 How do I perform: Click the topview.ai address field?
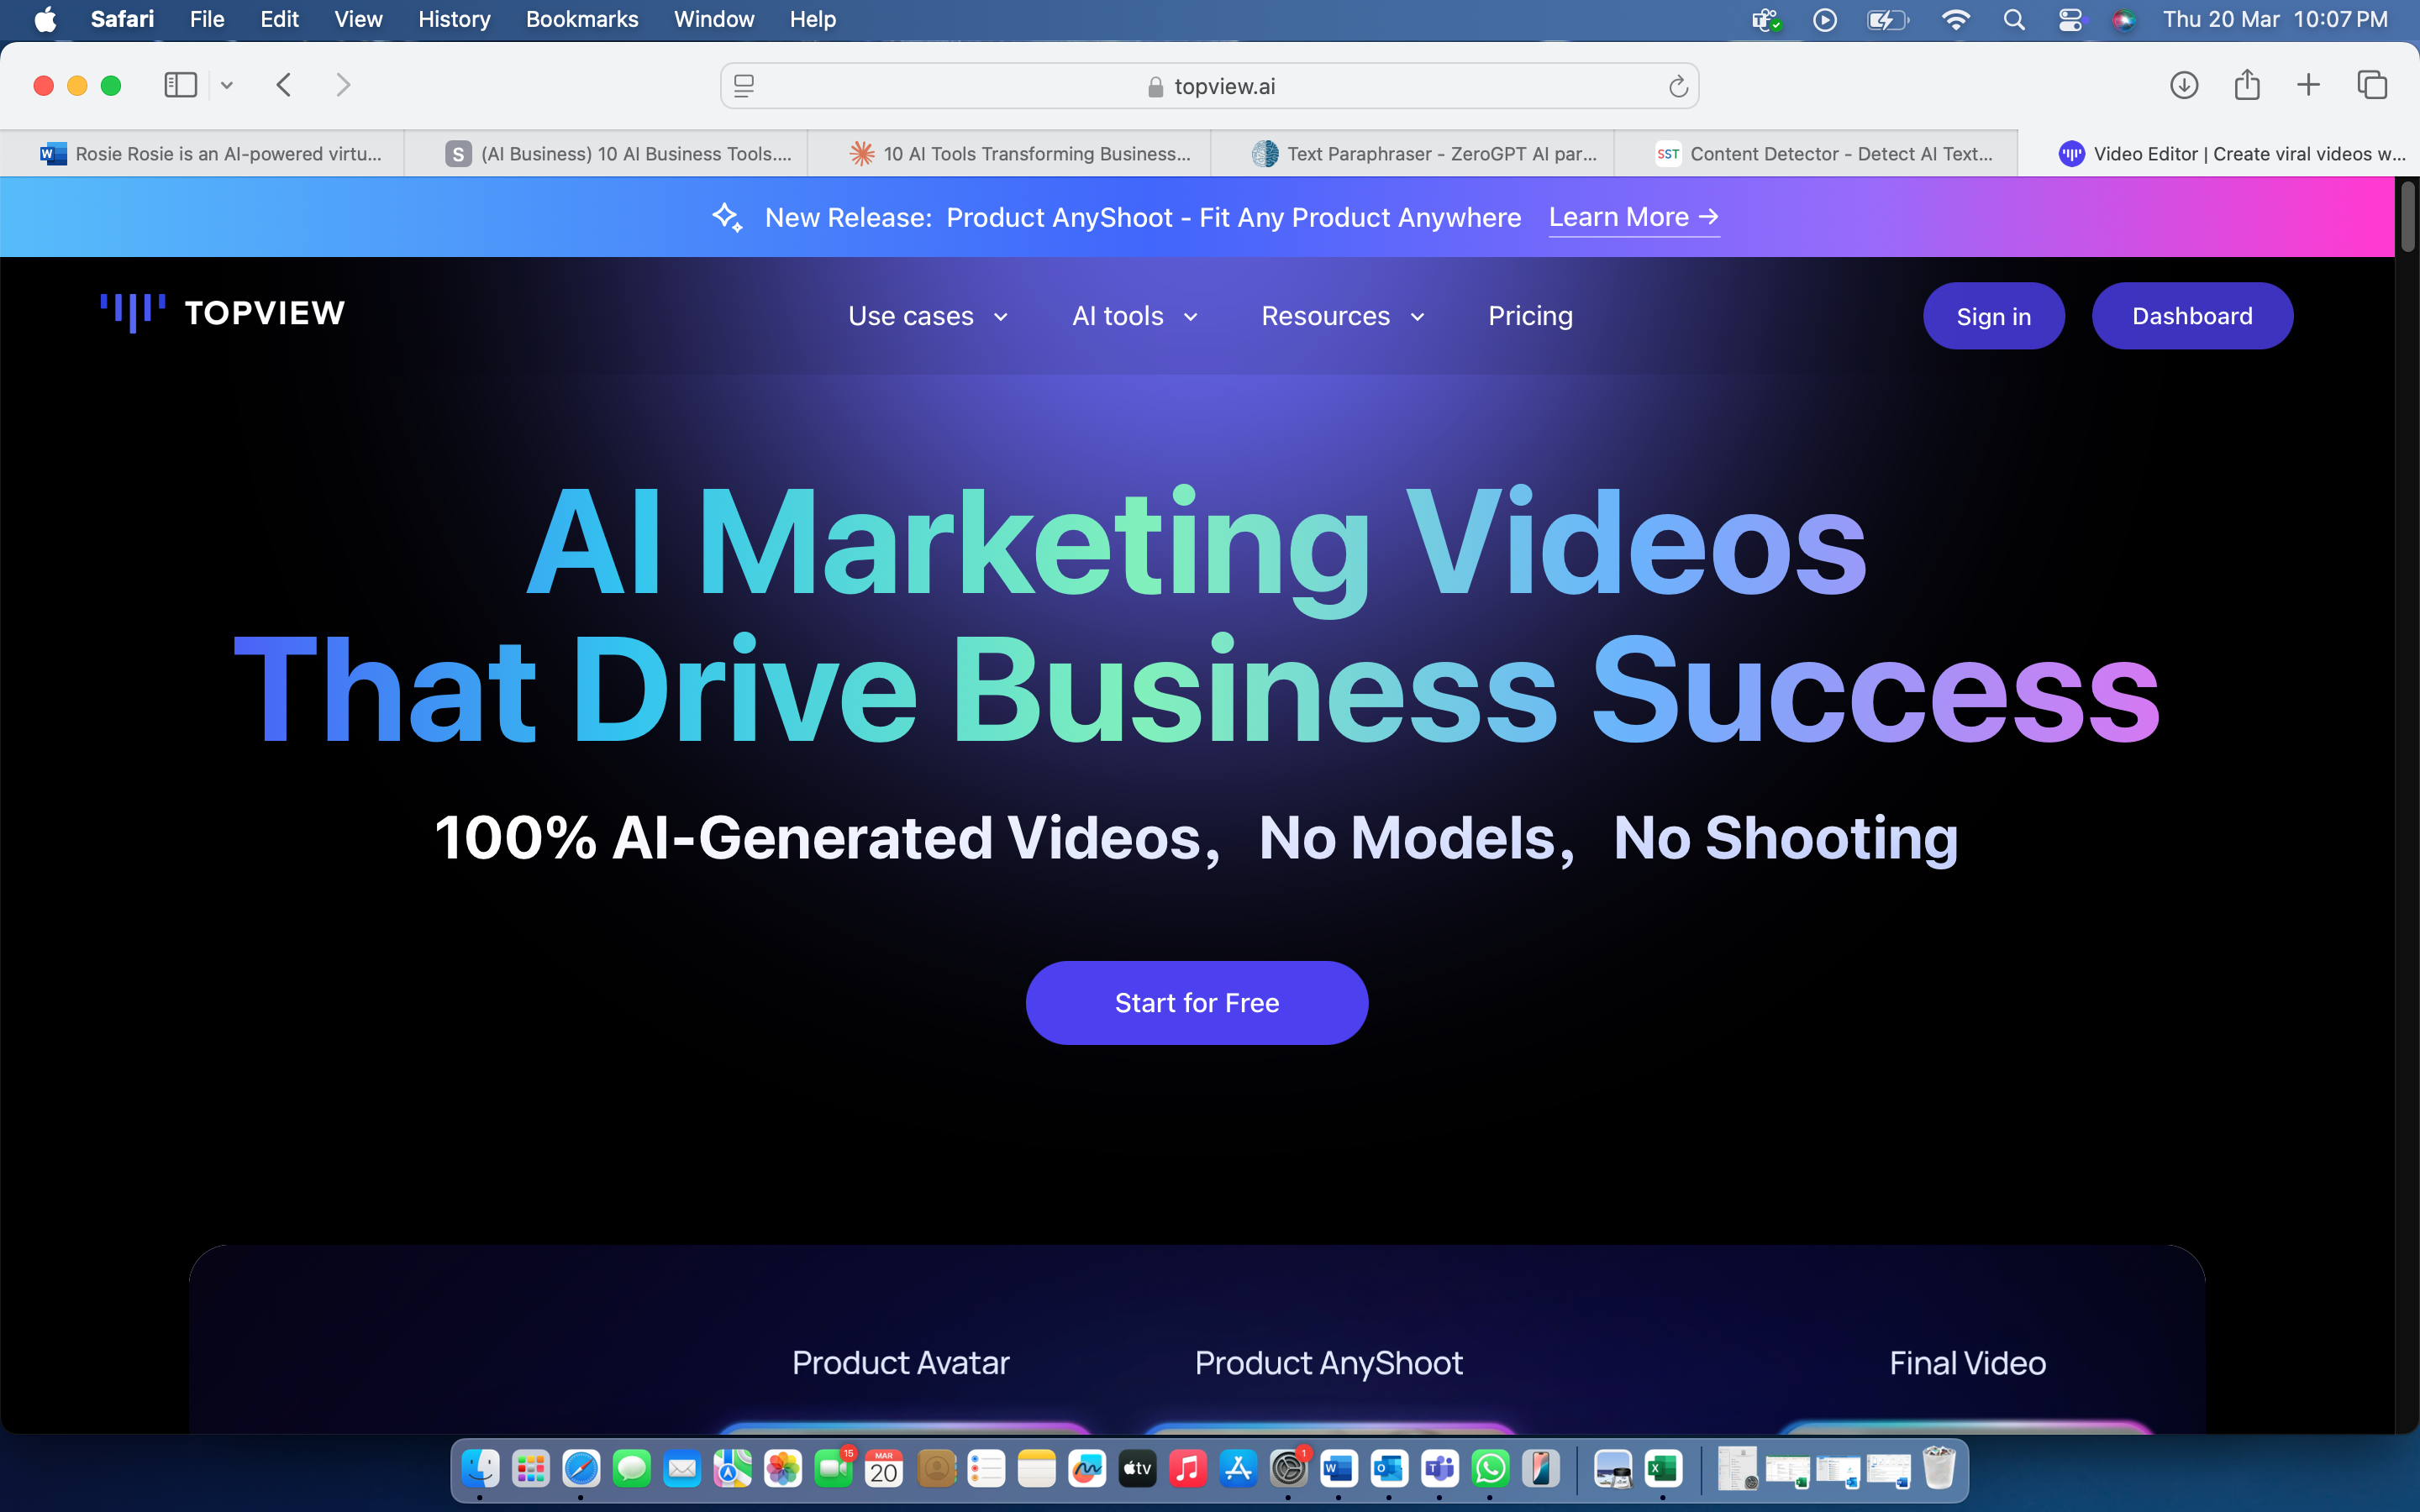point(1209,86)
